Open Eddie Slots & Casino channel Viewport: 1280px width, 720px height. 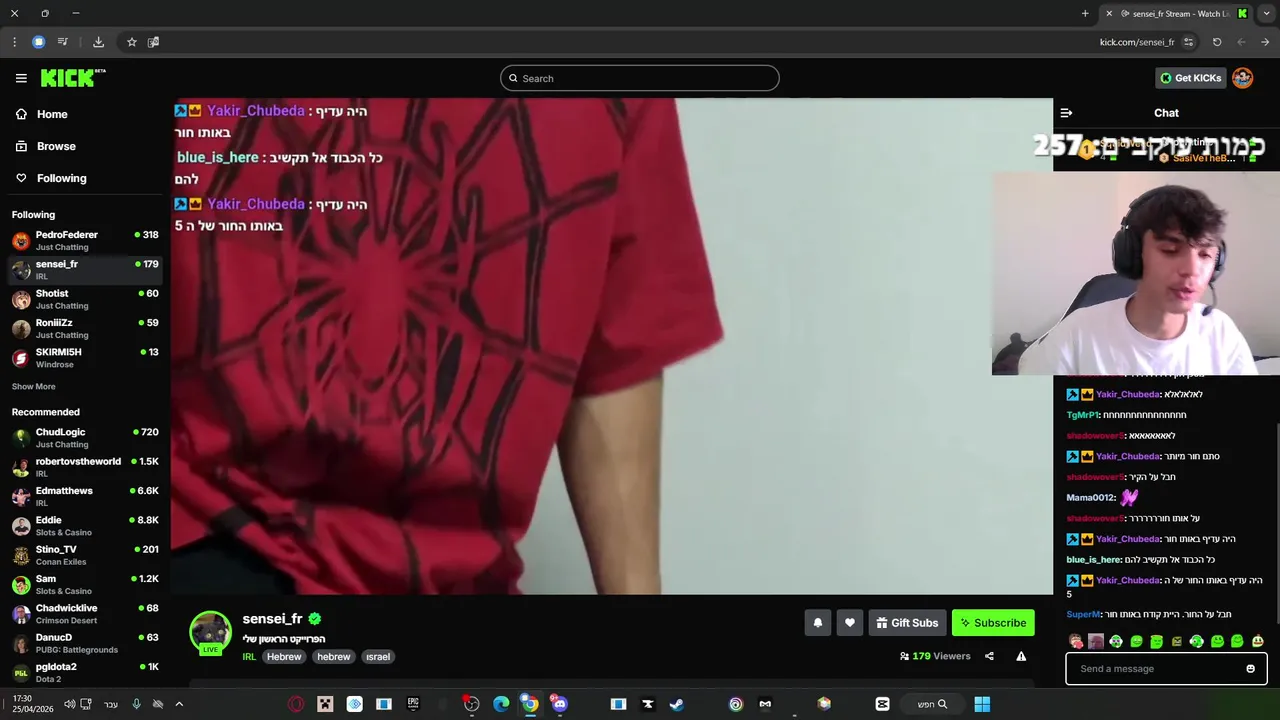pos(85,526)
